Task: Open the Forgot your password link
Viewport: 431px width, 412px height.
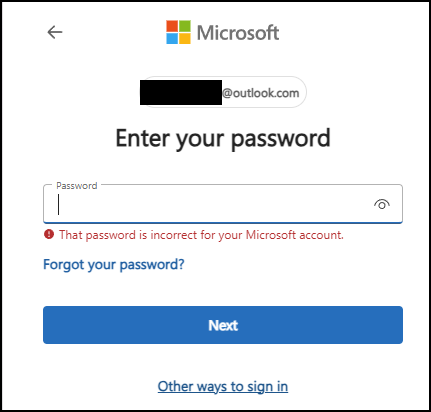Action: coord(114,265)
